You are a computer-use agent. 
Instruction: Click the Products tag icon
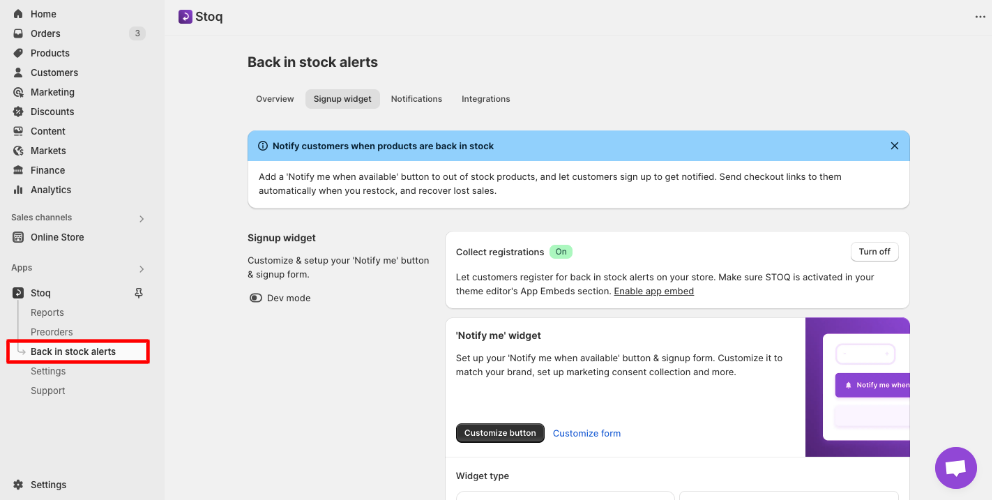(18, 53)
